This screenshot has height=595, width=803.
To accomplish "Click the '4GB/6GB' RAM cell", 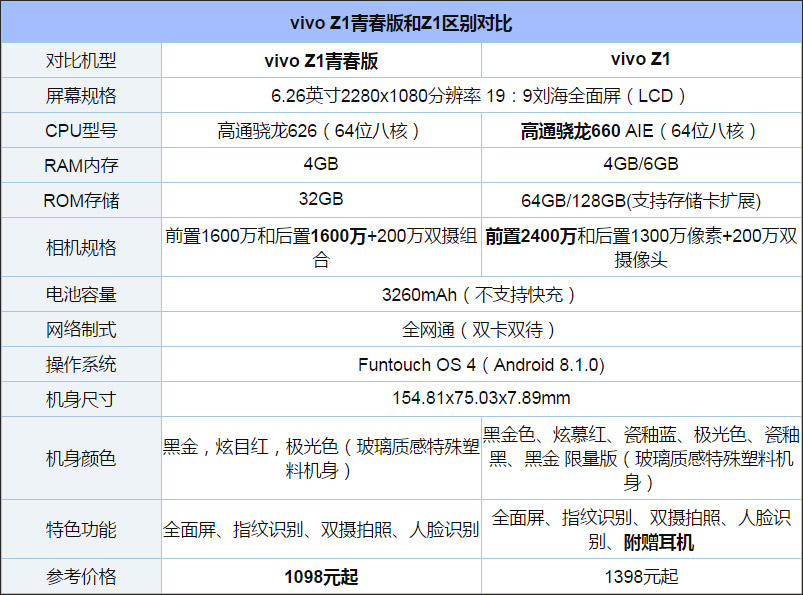I will coord(641,164).
